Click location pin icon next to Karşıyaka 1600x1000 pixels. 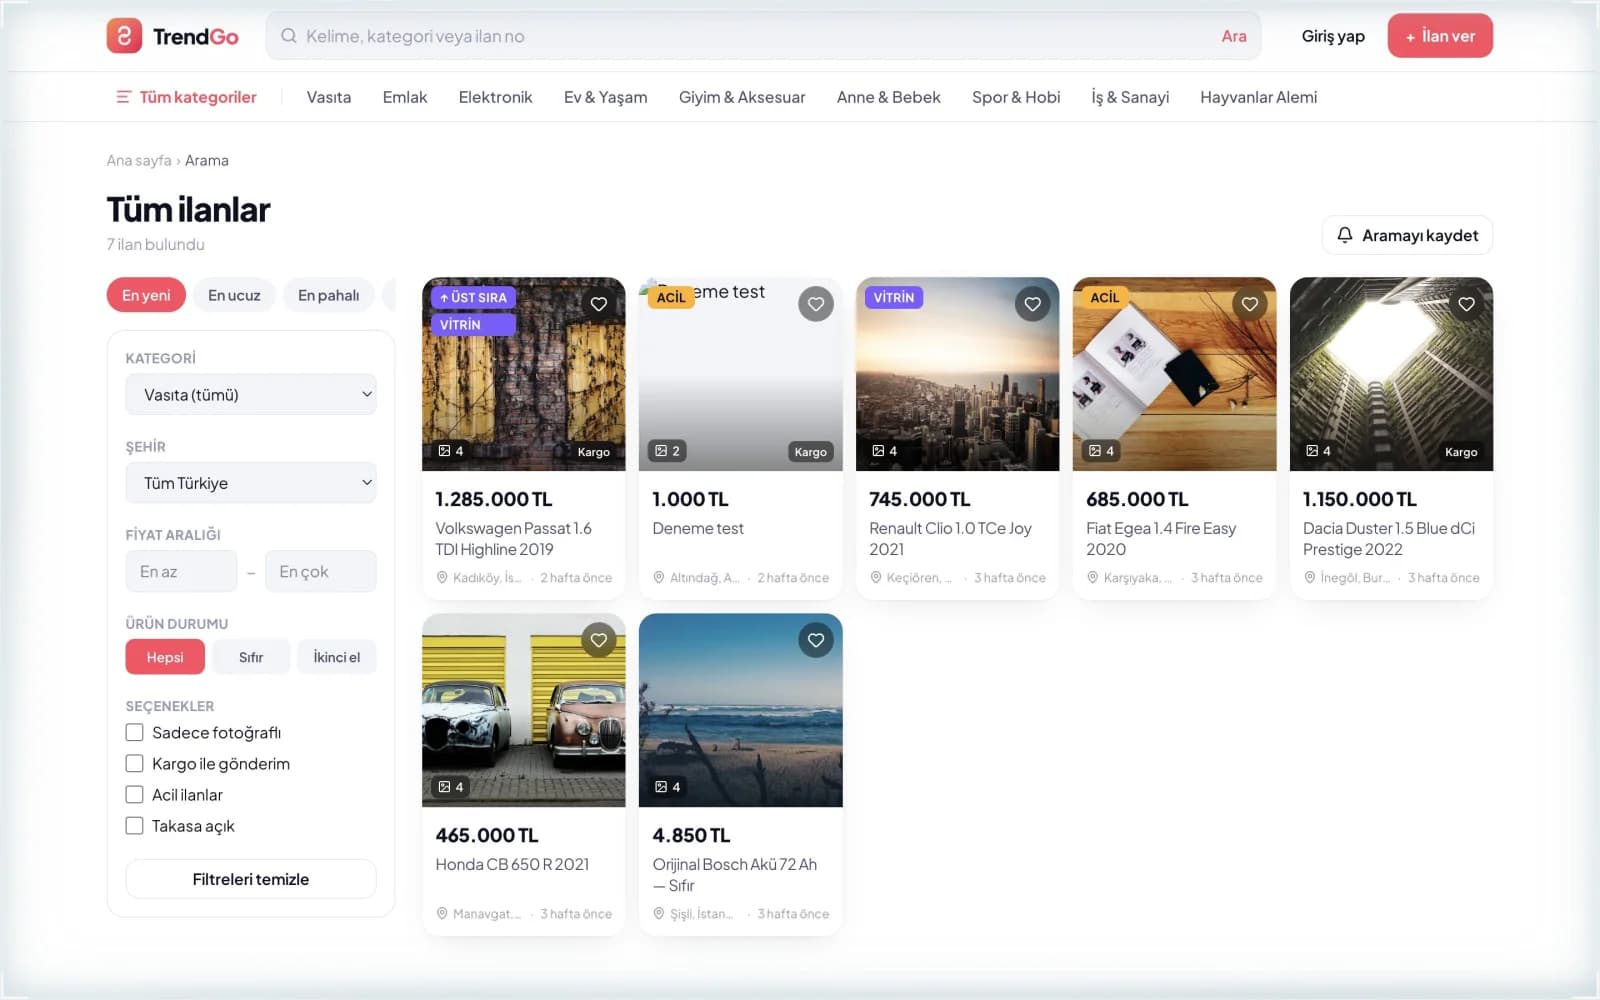coord(1093,578)
